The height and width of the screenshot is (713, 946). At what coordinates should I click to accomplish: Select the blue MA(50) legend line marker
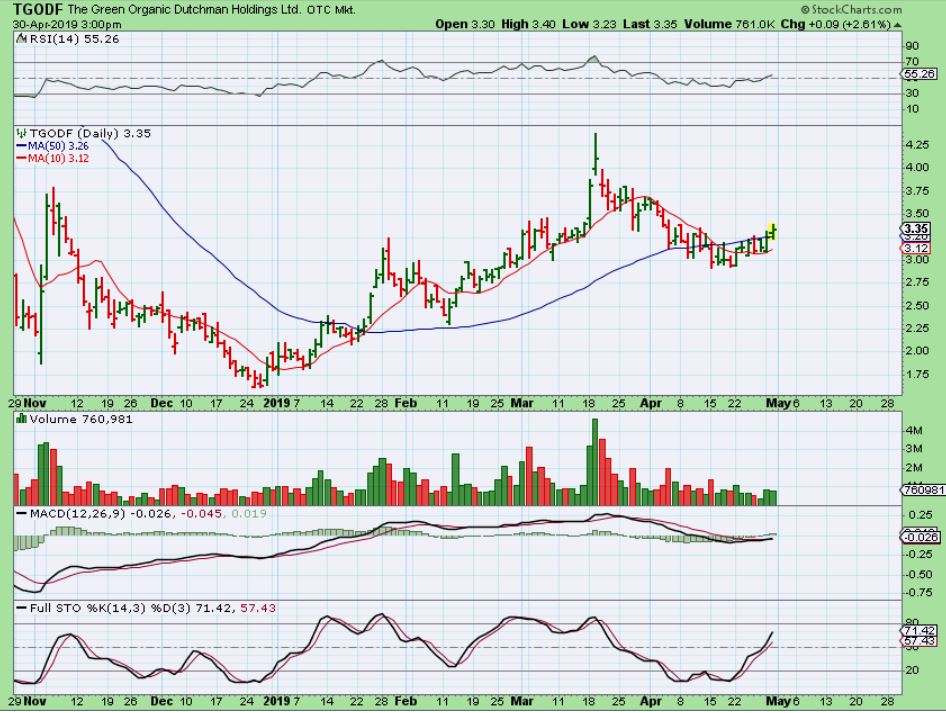pos(21,145)
